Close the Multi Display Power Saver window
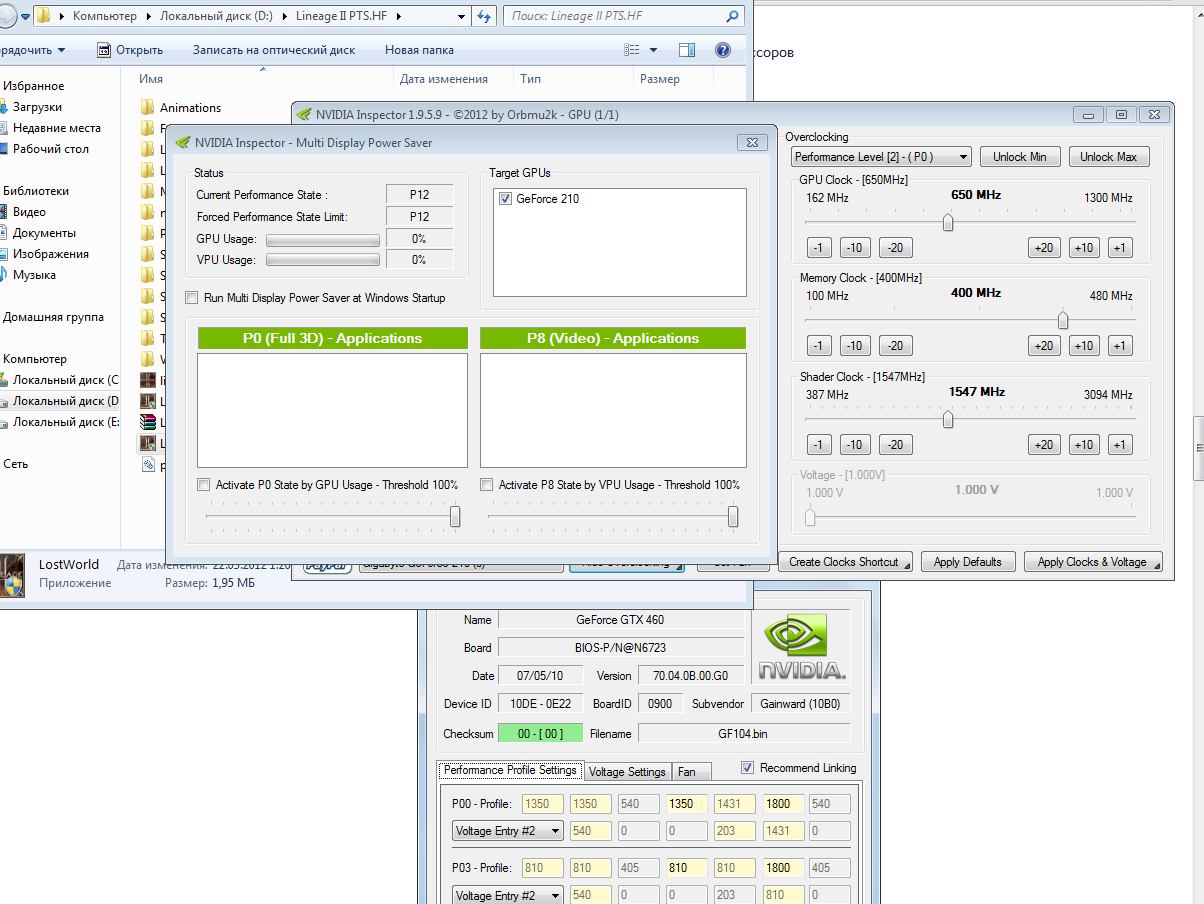Viewport: 1204px width, 904px height. (751, 142)
